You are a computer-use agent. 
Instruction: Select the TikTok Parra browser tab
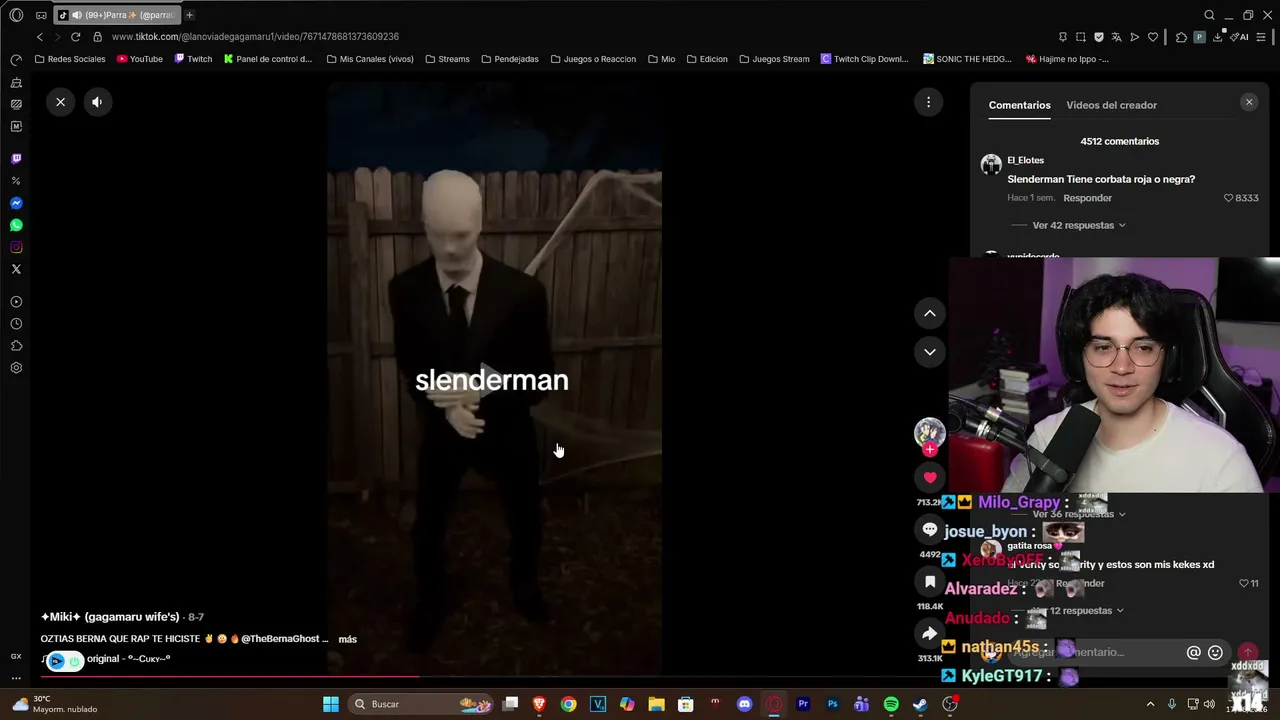tap(117, 15)
